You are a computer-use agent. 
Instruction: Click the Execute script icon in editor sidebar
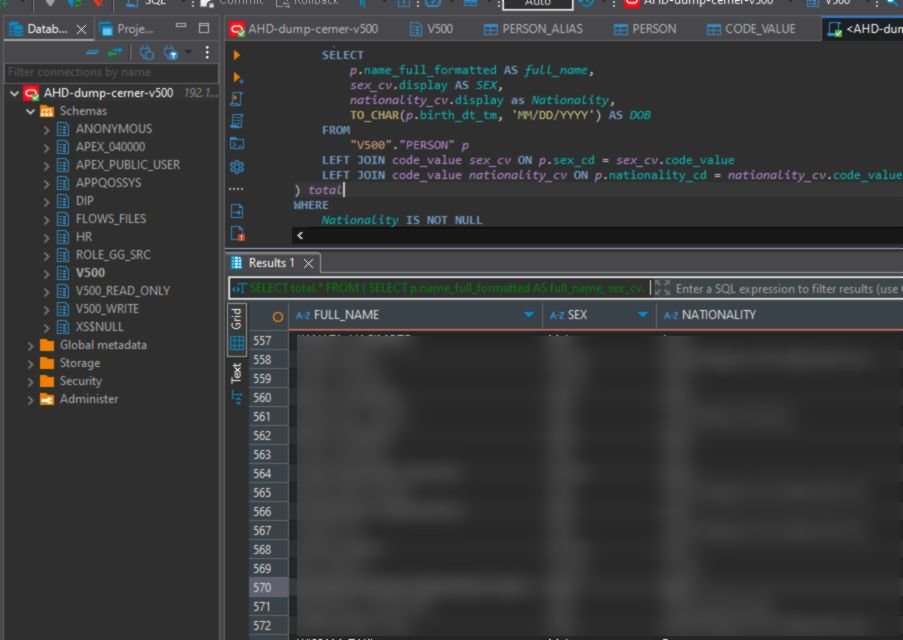click(236, 99)
